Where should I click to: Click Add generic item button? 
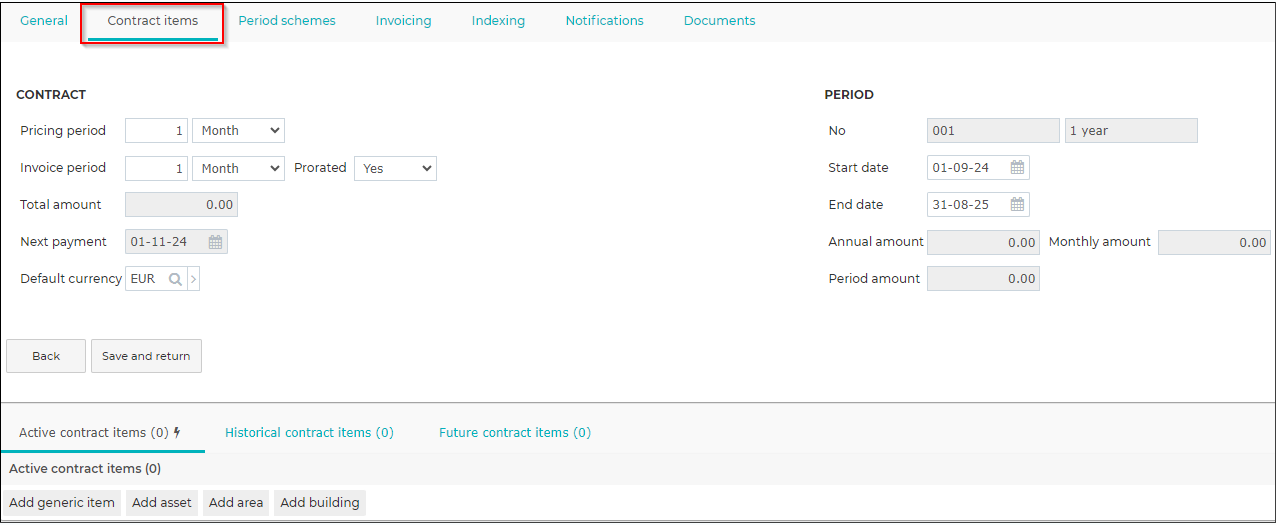click(x=62, y=503)
